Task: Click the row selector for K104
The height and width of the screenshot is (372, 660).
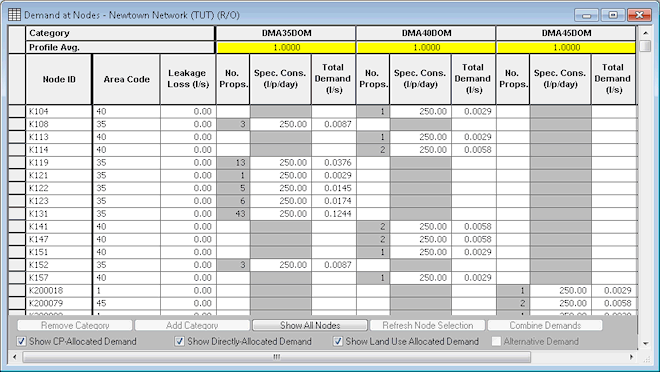Action: [17, 112]
